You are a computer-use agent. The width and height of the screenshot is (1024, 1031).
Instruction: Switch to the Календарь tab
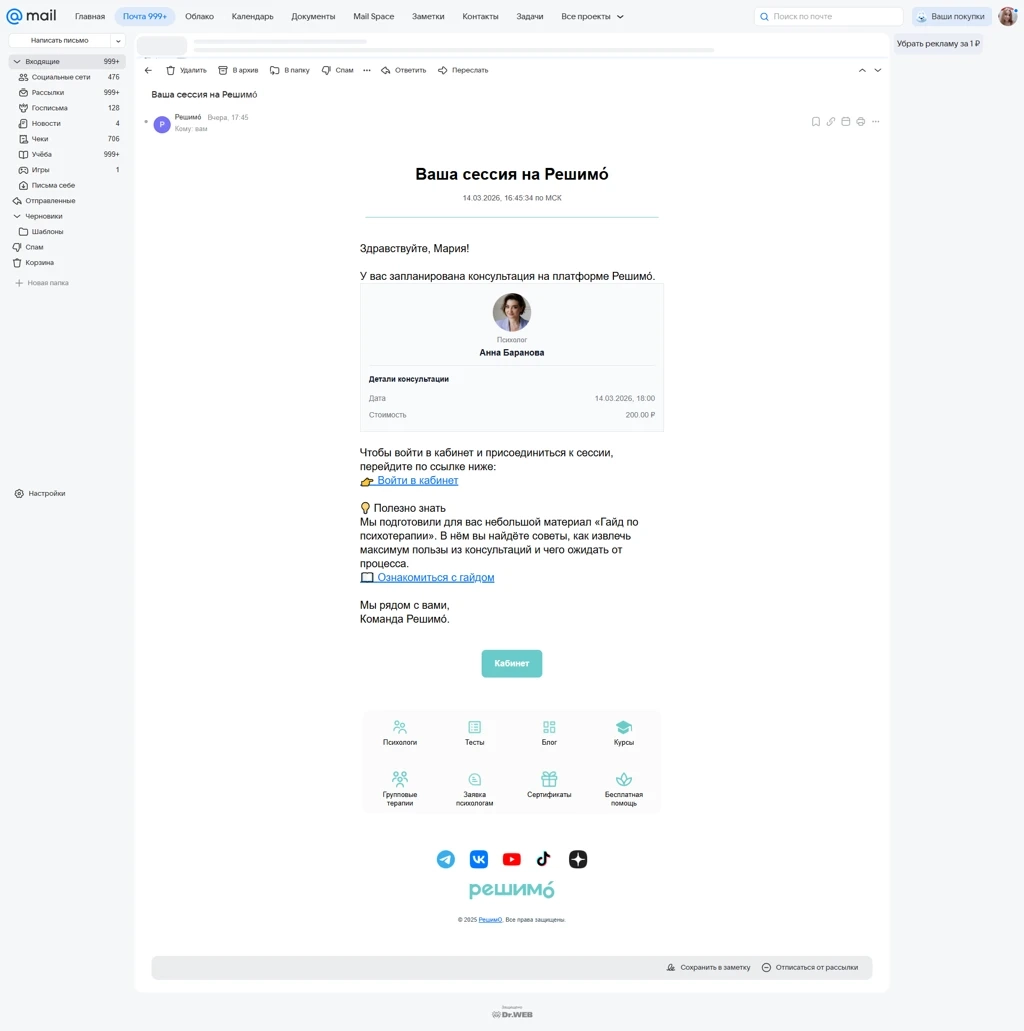coord(253,16)
